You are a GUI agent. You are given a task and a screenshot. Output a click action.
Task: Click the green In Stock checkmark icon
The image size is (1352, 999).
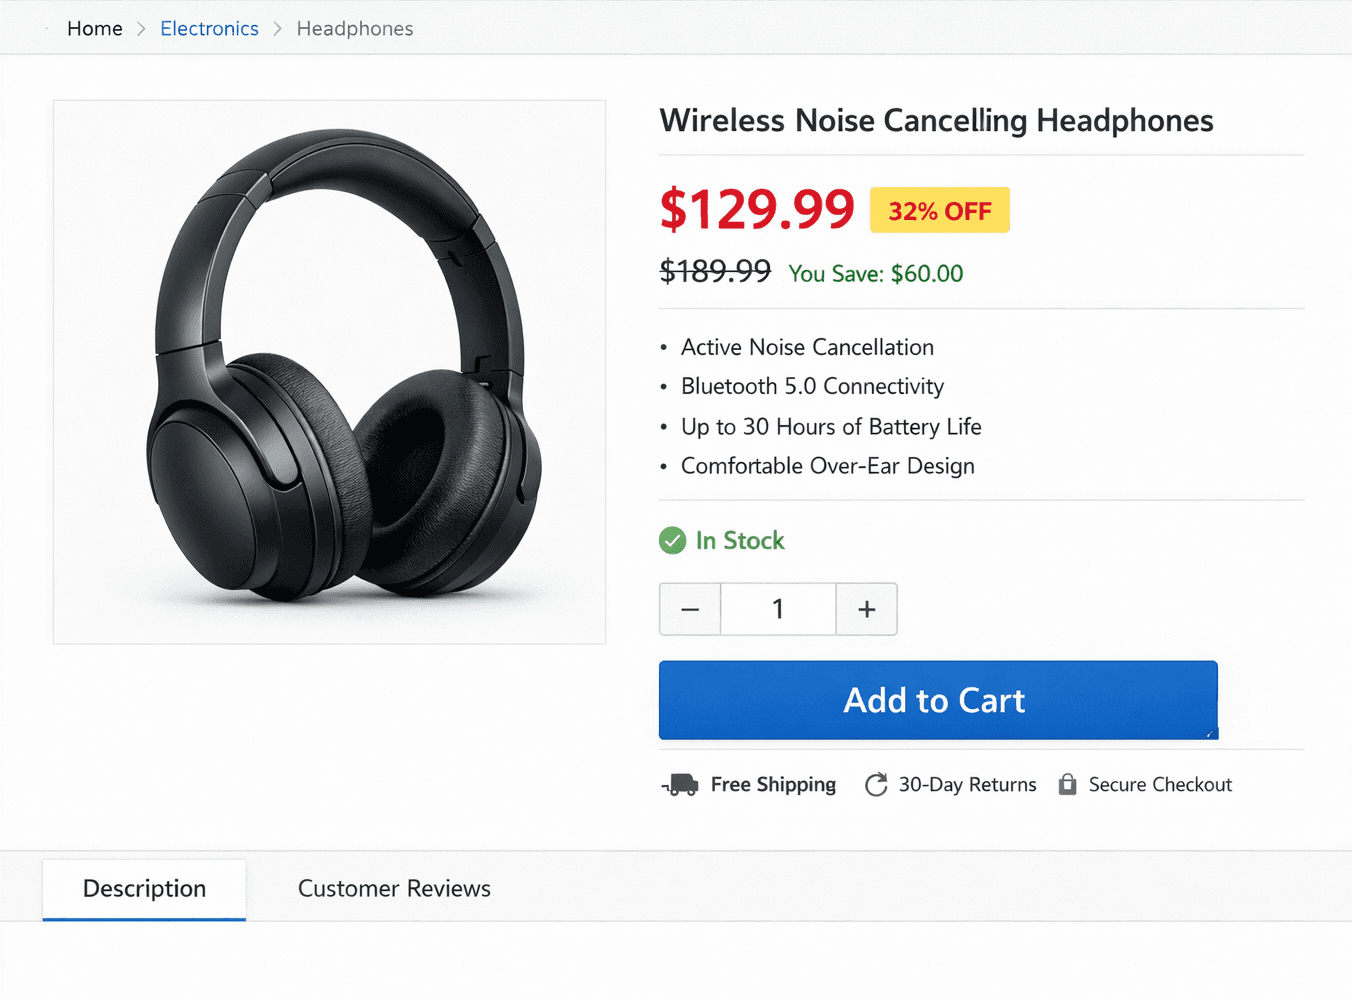point(672,540)
